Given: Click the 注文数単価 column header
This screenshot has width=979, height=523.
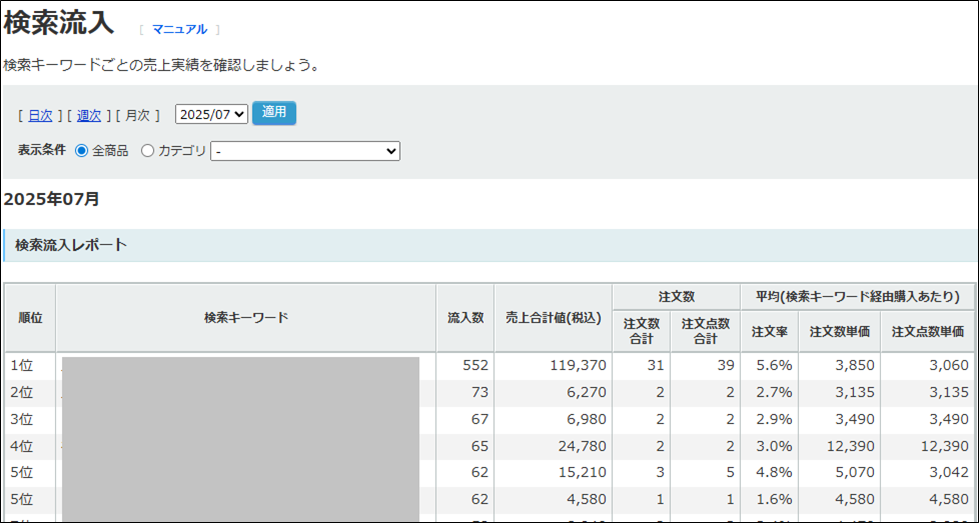Looking at the screenshot, I should click(839, 331).
